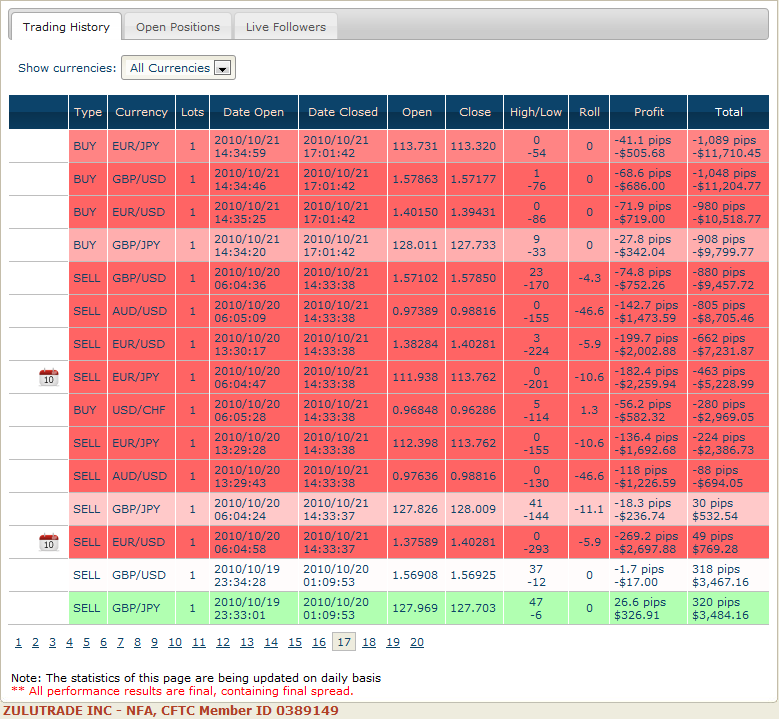Click calendar icon beside SELL EUR/JPY 111.938 row

point(49,377)
